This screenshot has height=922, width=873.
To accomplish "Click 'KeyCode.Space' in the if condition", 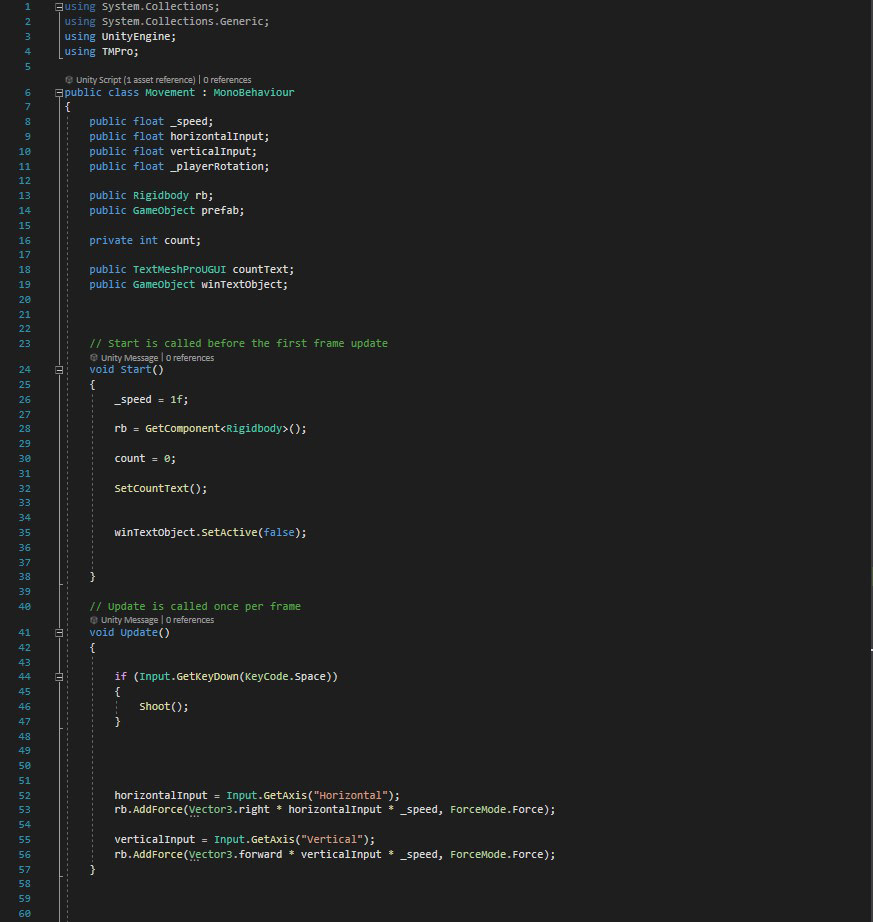I will tap(285, 677).
